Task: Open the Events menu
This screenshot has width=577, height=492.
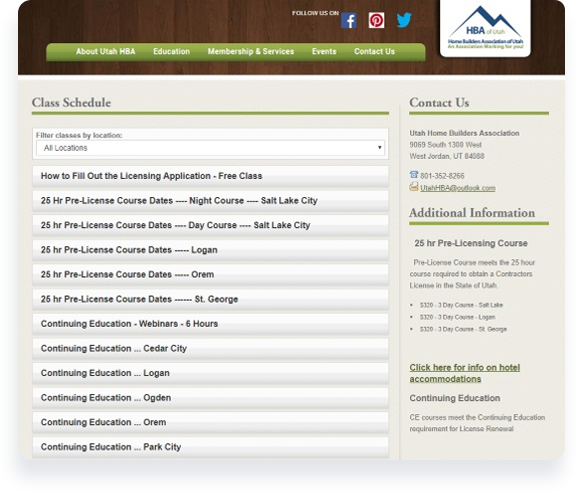Action: click(324, 52)
